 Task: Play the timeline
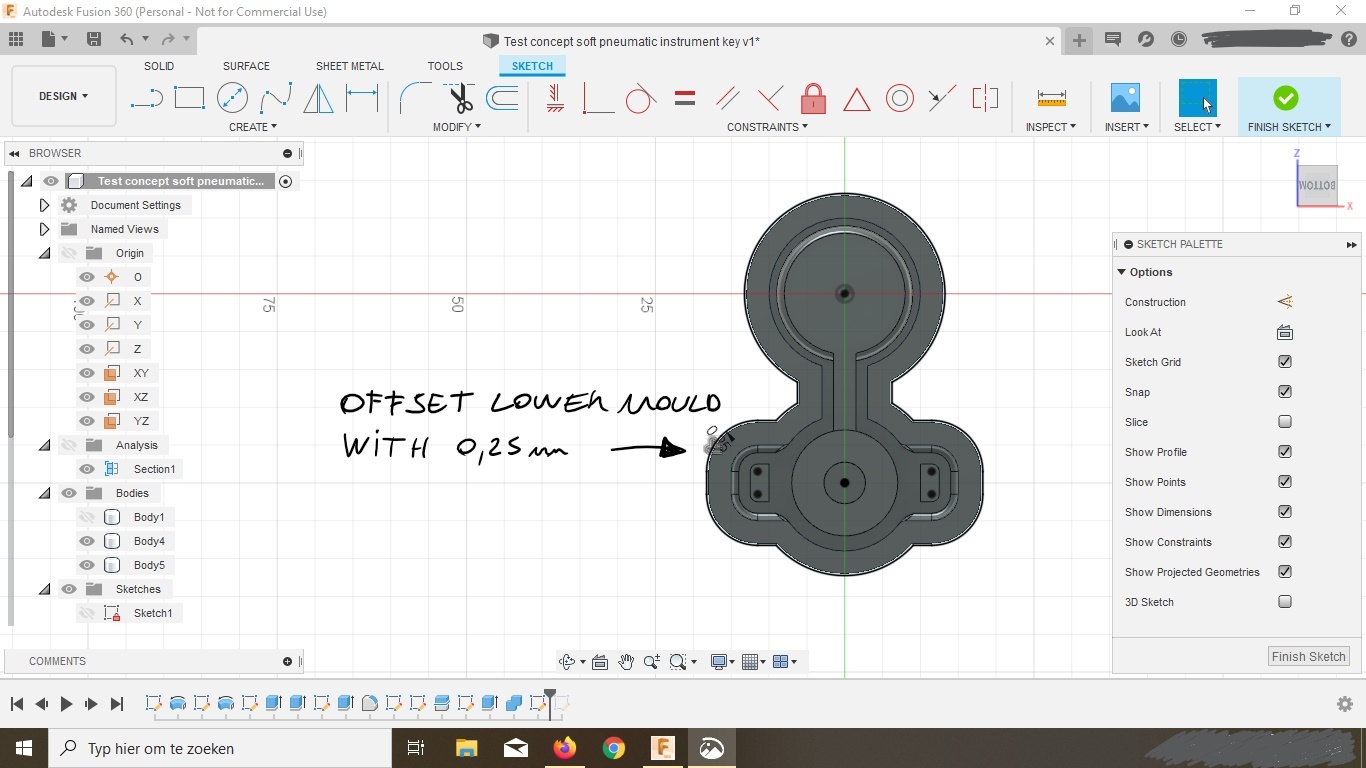66,704
